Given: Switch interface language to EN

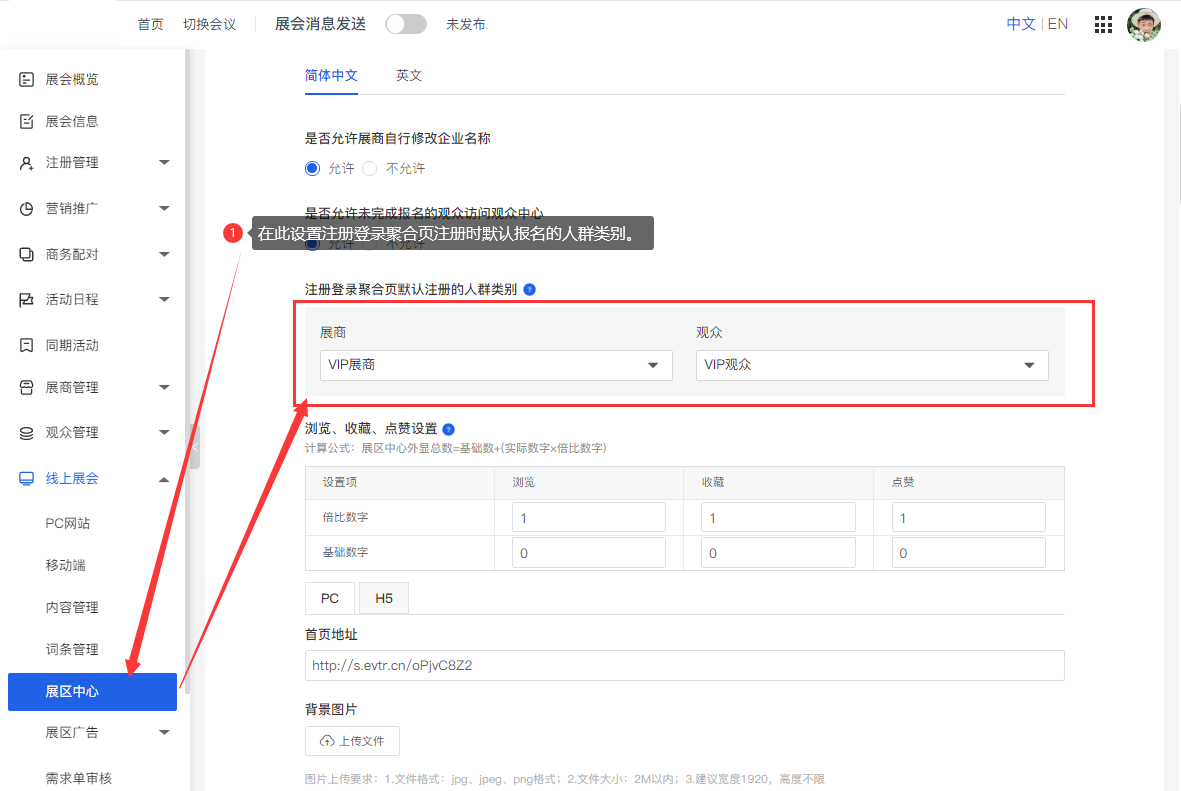Looking at the screenshot, I should coord(1057,23).
